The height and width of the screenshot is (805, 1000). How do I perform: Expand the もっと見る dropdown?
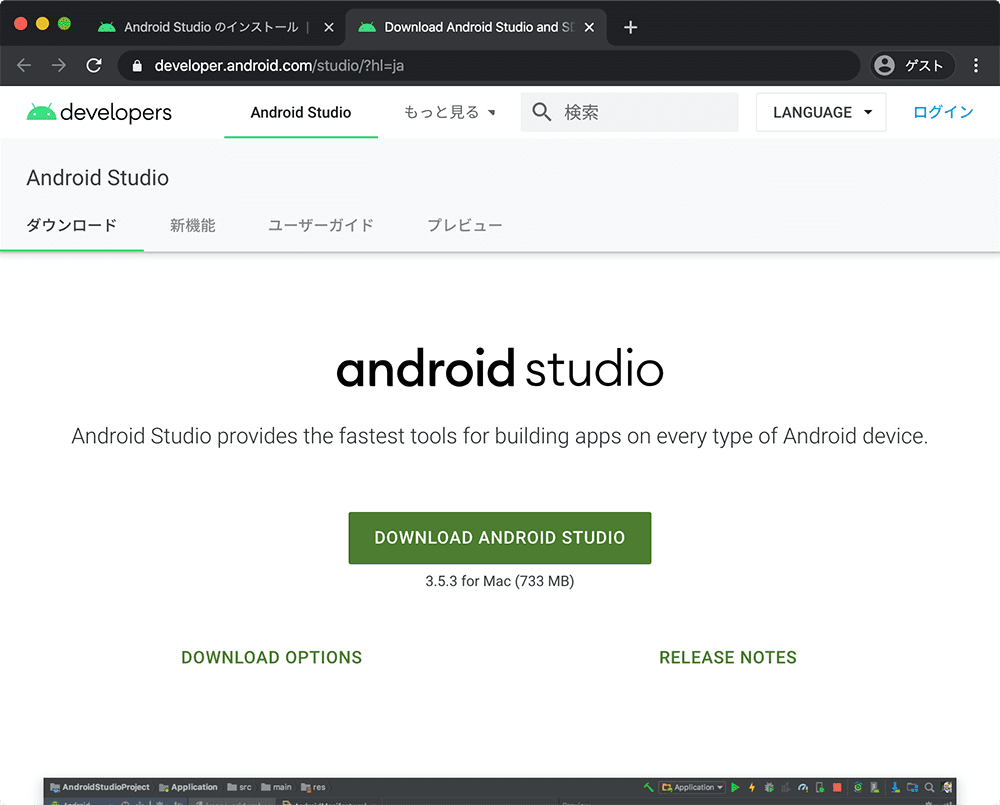pos(450,112)
